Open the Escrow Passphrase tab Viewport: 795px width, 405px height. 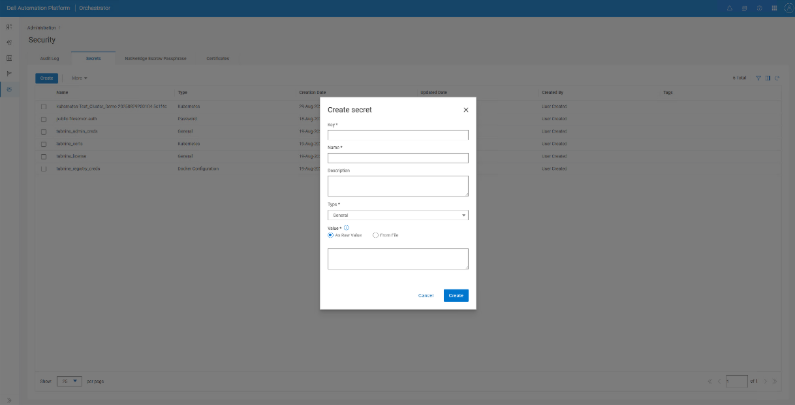point(155,59)
